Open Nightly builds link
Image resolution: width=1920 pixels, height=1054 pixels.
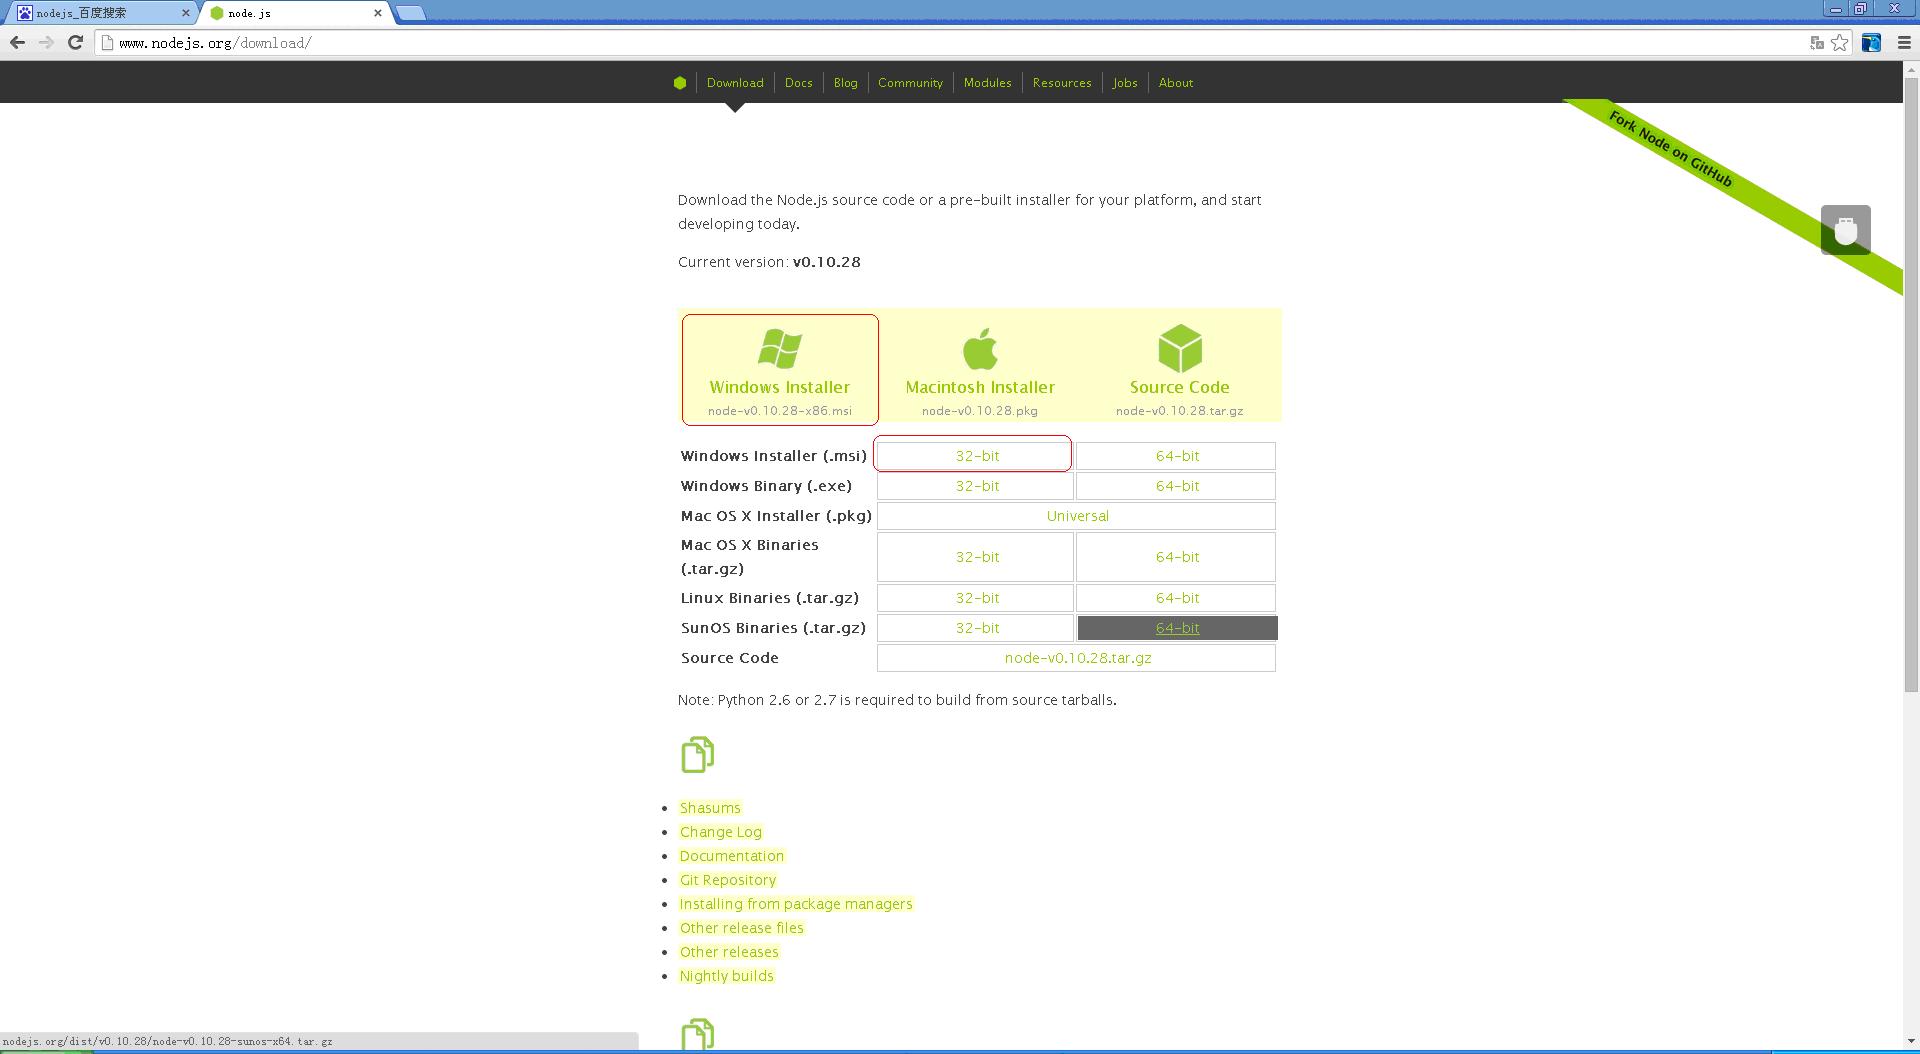(x=727, y=976)
